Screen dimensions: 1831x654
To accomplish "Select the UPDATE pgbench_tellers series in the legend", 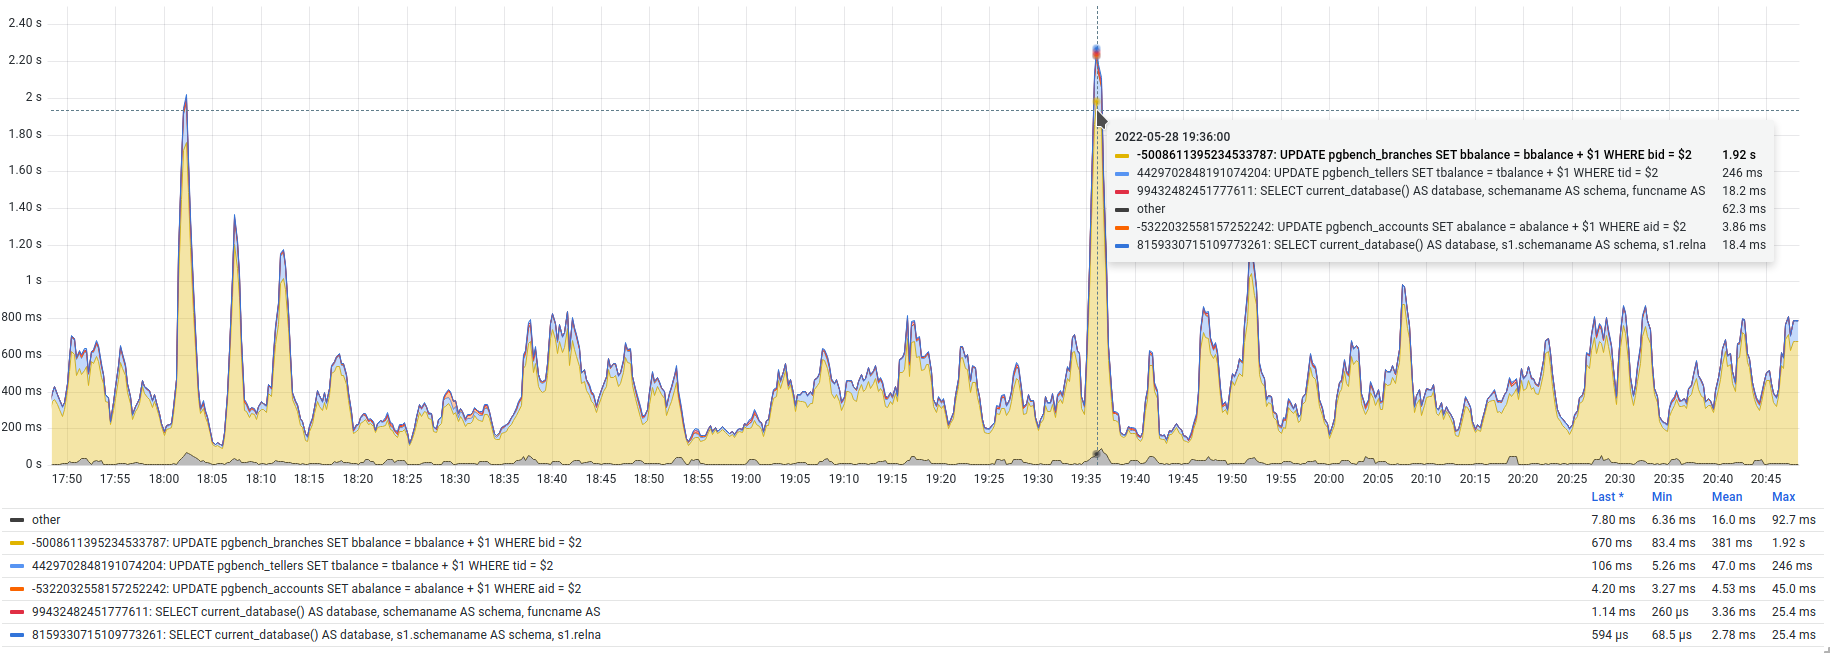I will [x=292, y=566].
